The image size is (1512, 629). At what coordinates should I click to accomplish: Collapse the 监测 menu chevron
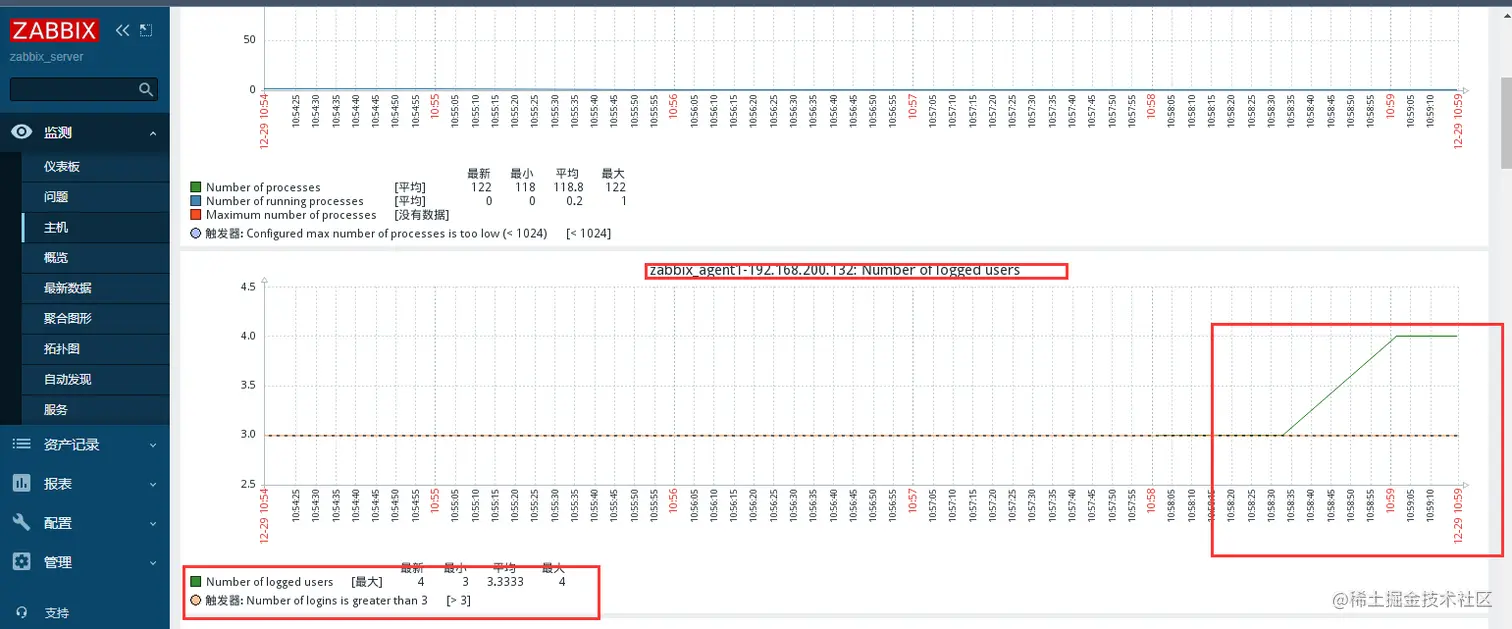pyautogui.click(x=153, y=133)
